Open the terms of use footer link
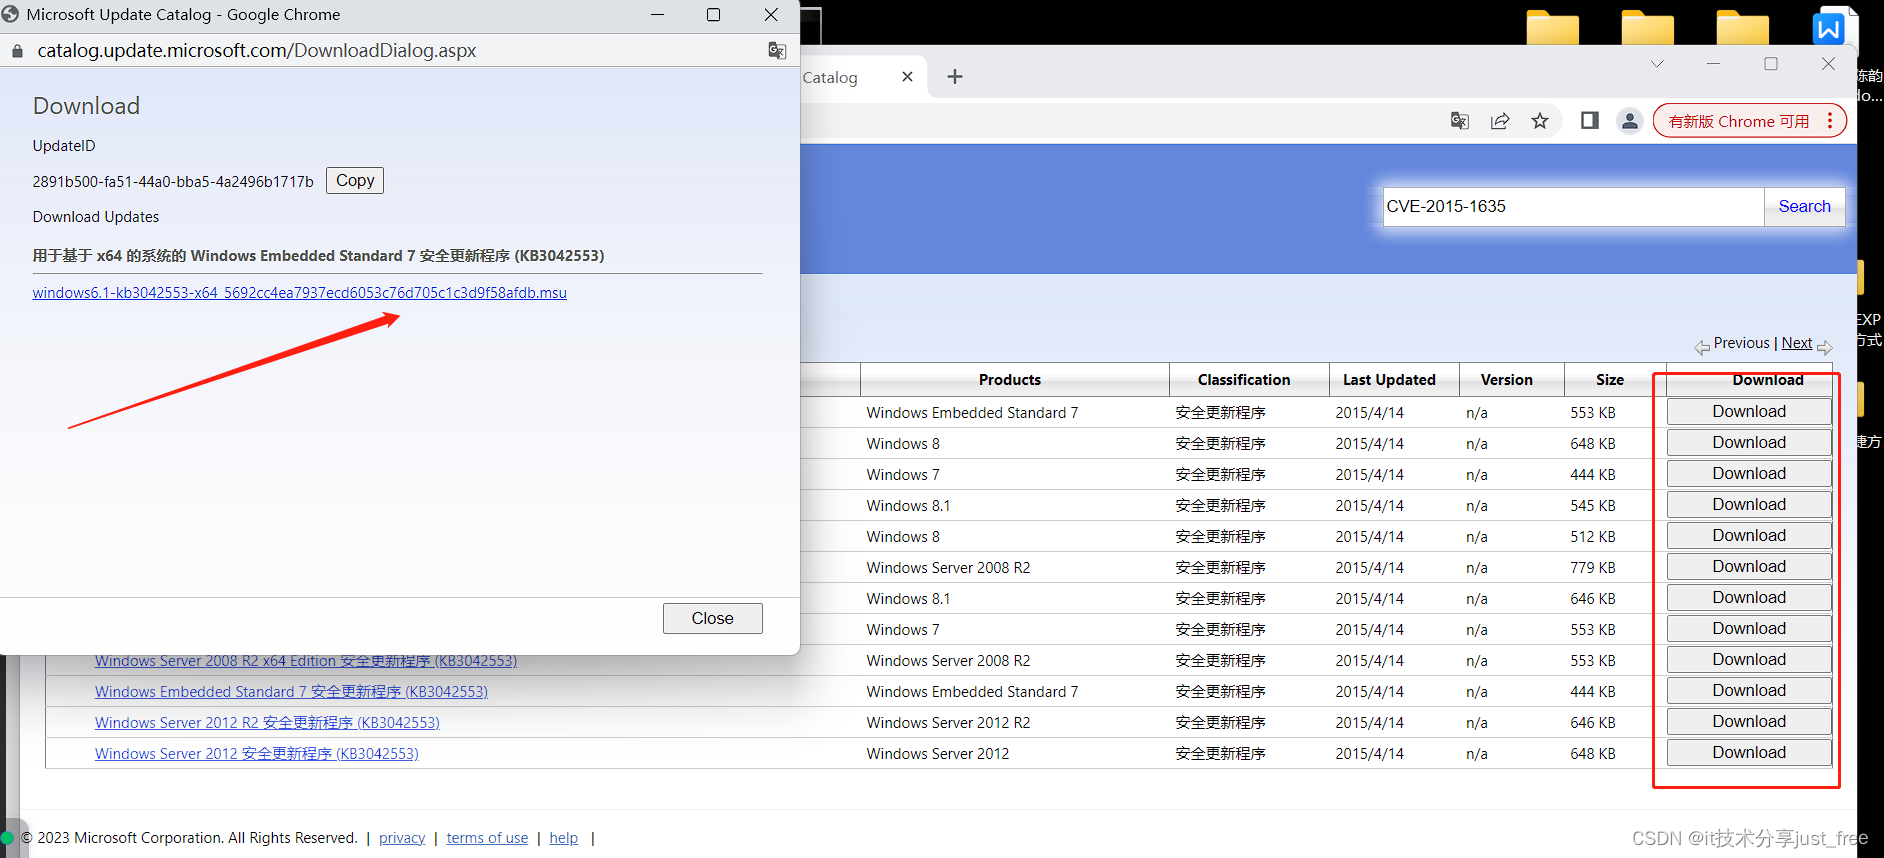The width and height of the screenshot is (1884, 858). [487, 838]
